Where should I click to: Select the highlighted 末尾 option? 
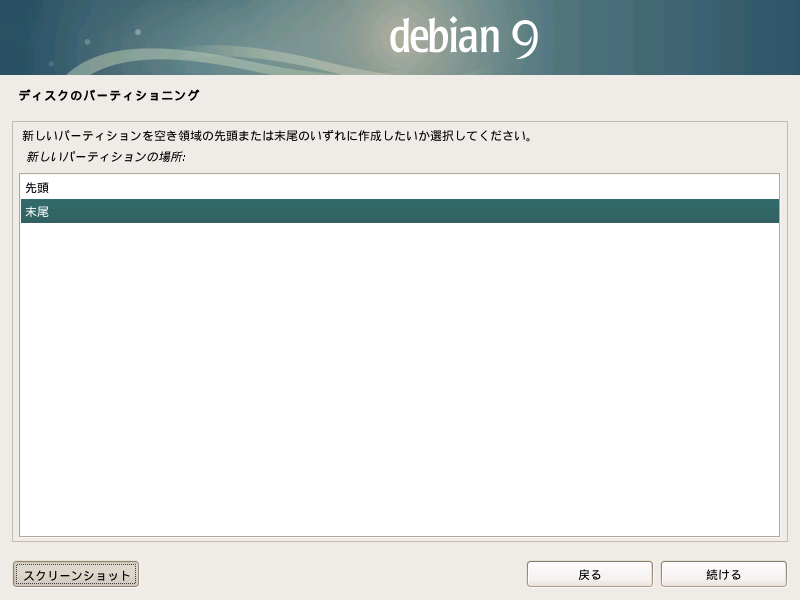(37, 211)
